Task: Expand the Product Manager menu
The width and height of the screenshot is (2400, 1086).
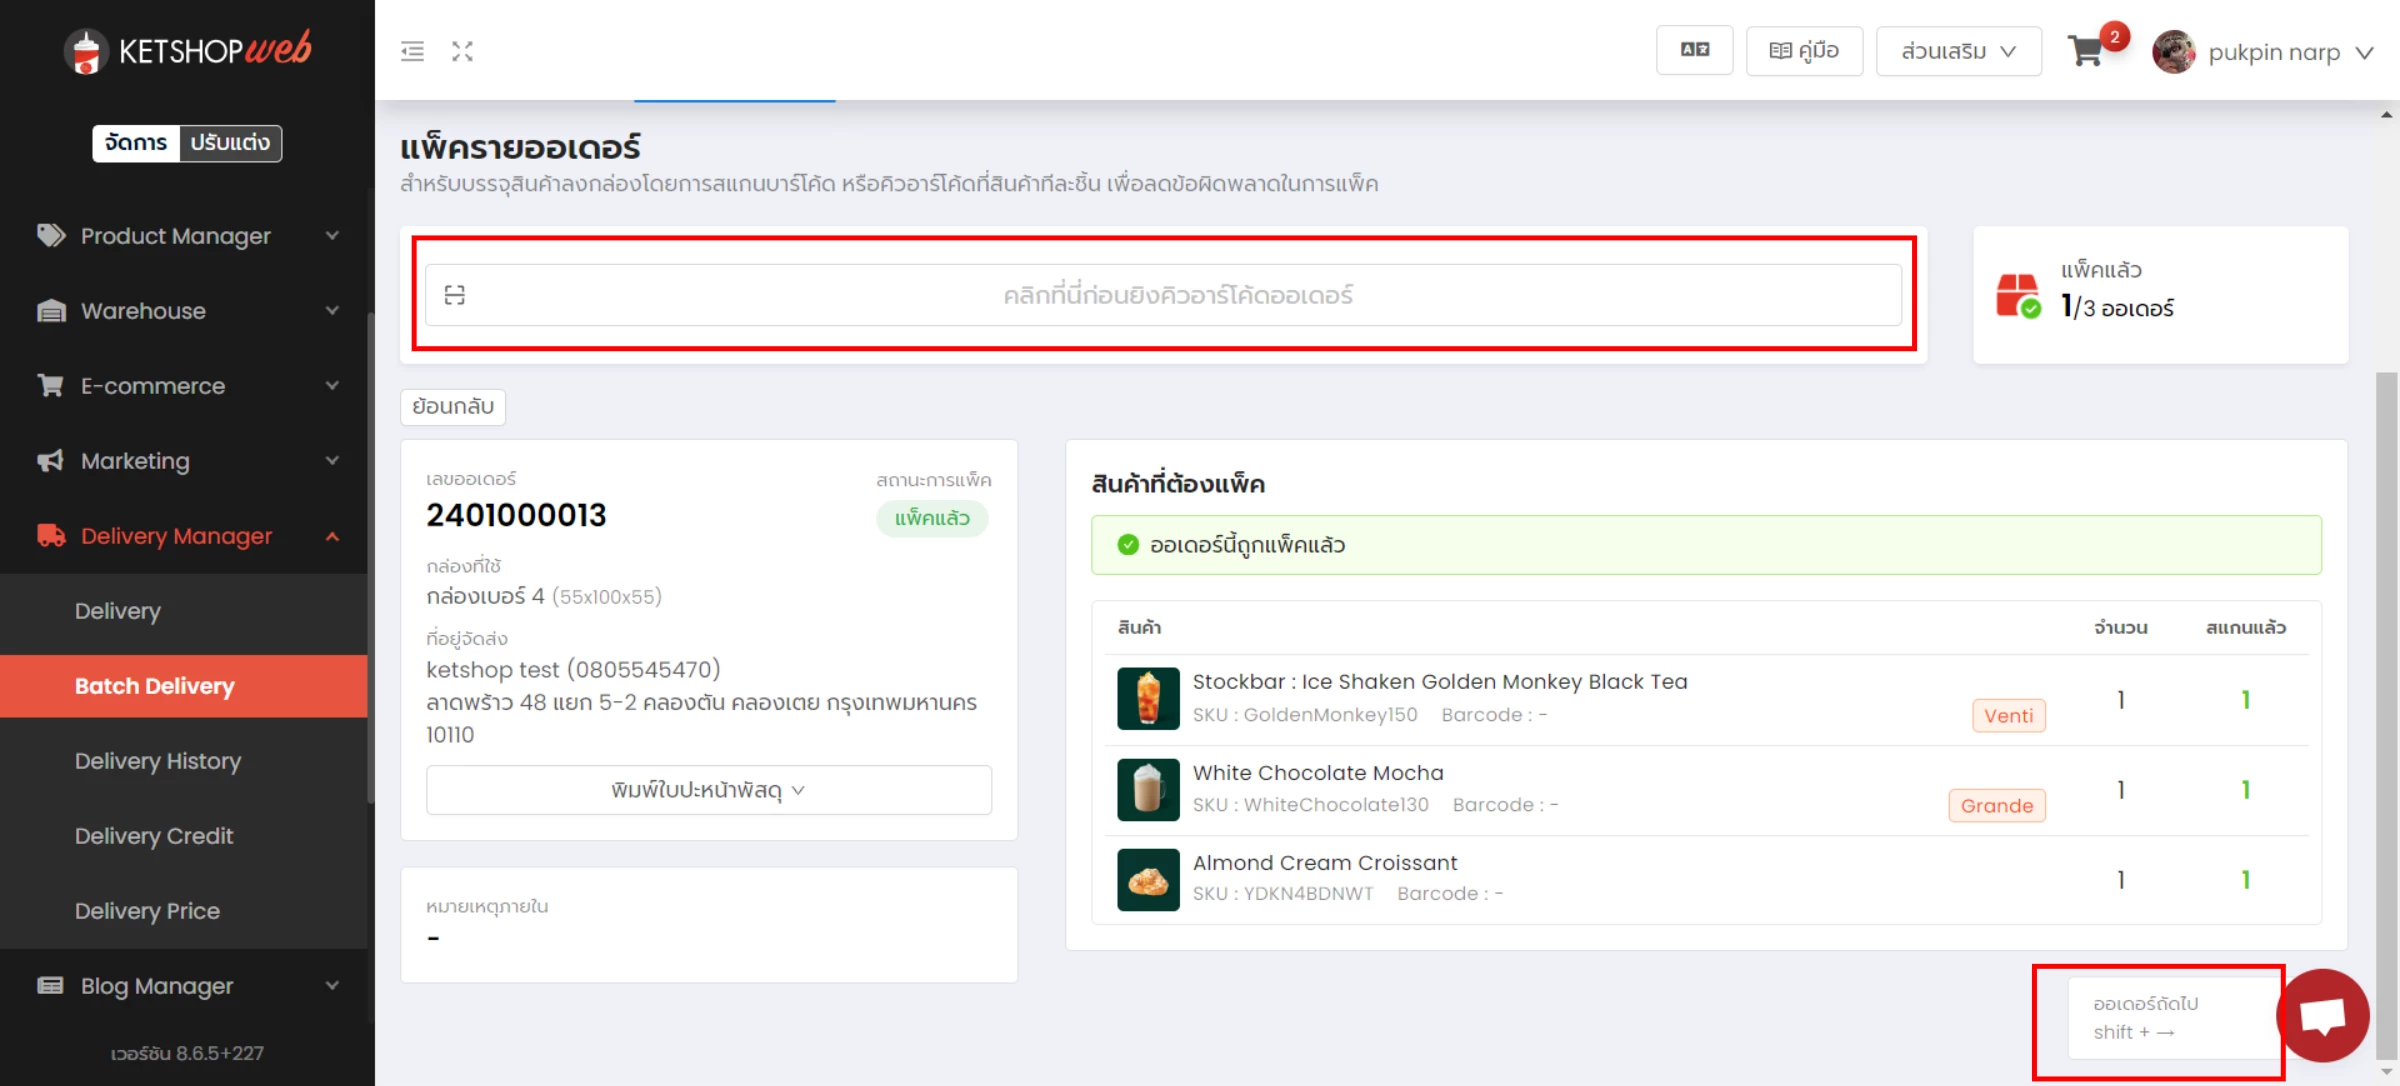Action: (x=187, y=236)
